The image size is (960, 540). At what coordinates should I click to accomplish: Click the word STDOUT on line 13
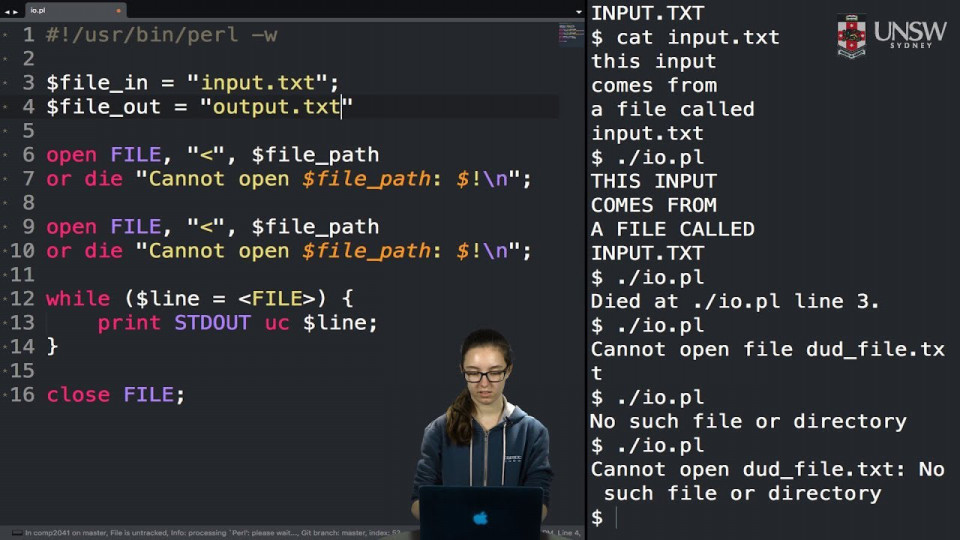(212, 323)
